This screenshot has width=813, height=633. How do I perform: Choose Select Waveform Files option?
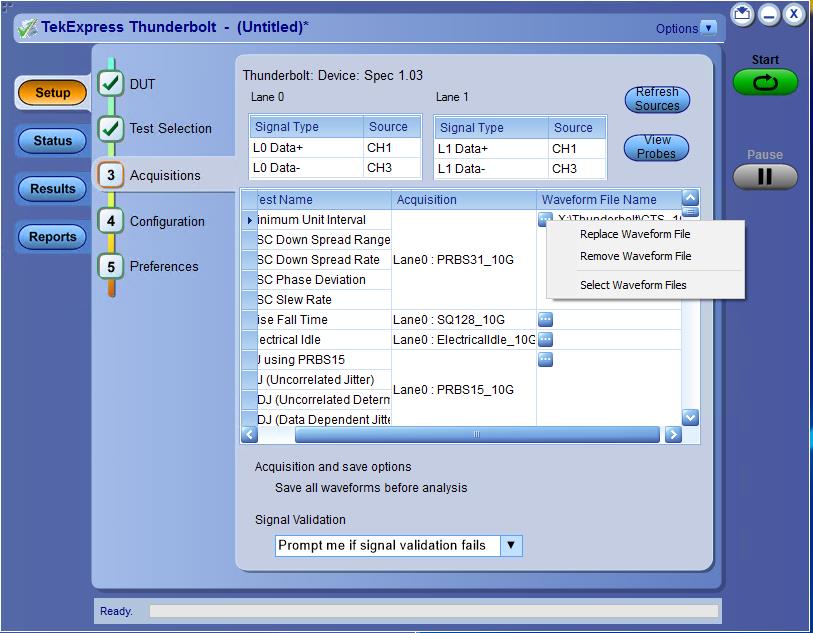(x=633, y=285)
